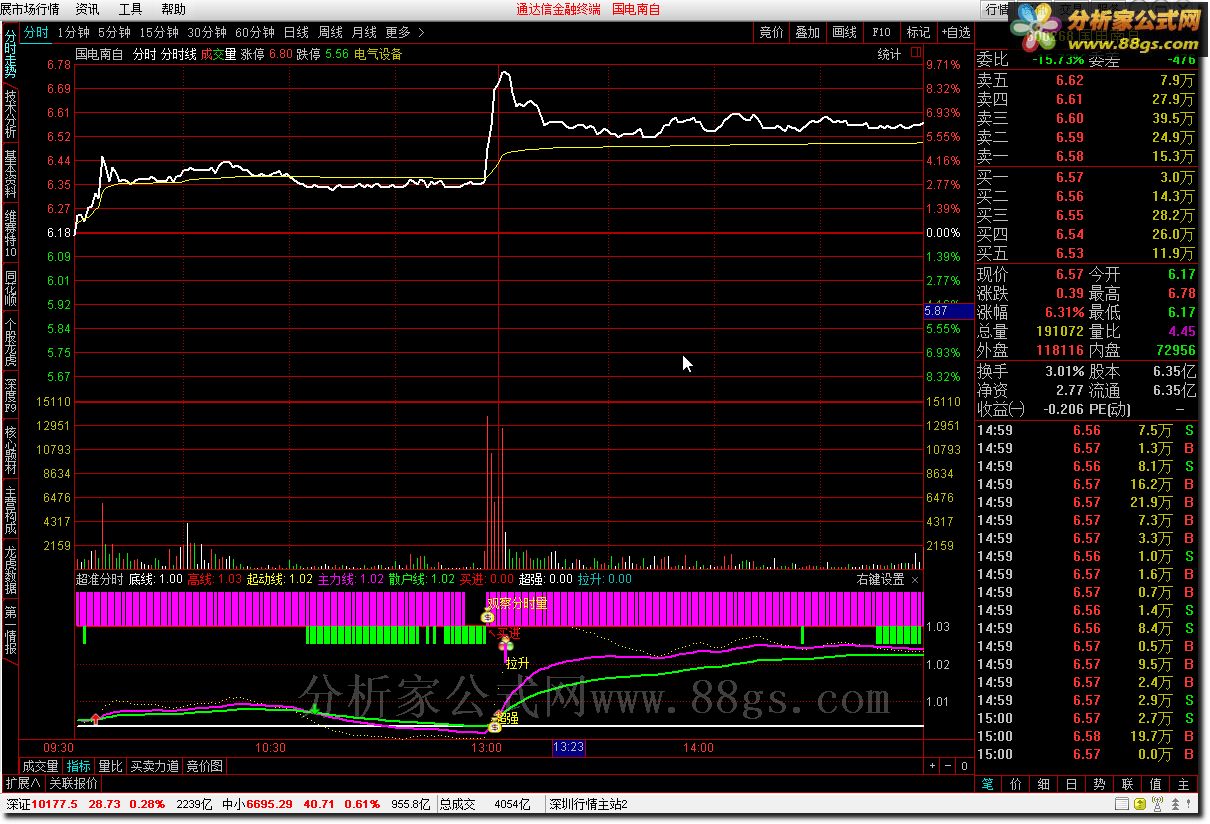The image size is (1210, 824).
Task: Click the 深圳行情主站2 status entry
Action: click(x=587, y=804)
